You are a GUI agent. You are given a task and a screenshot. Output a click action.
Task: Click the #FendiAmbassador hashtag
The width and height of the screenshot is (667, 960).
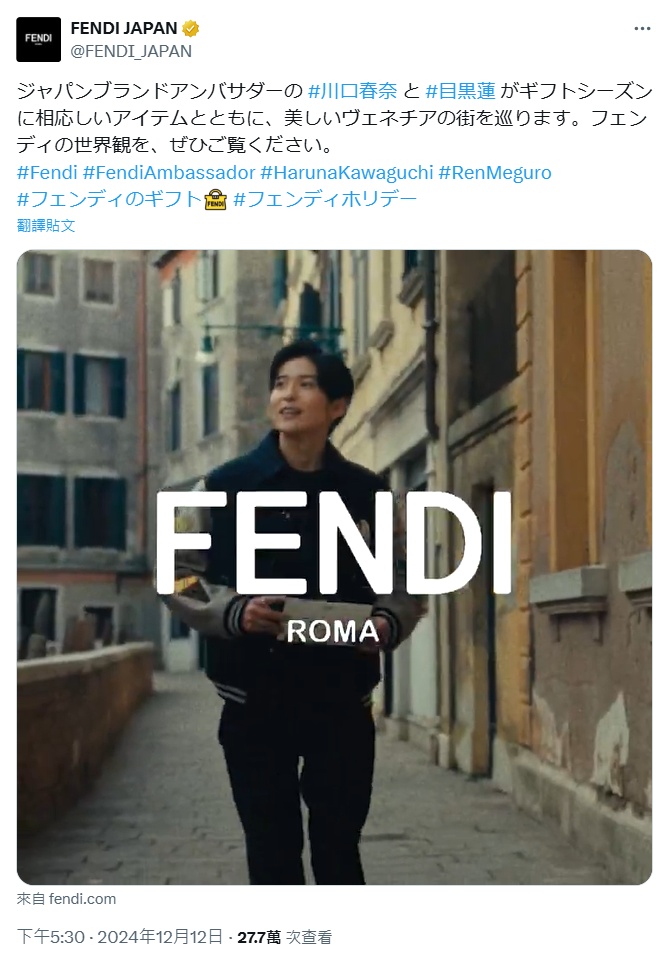click(x=169, y=173)
